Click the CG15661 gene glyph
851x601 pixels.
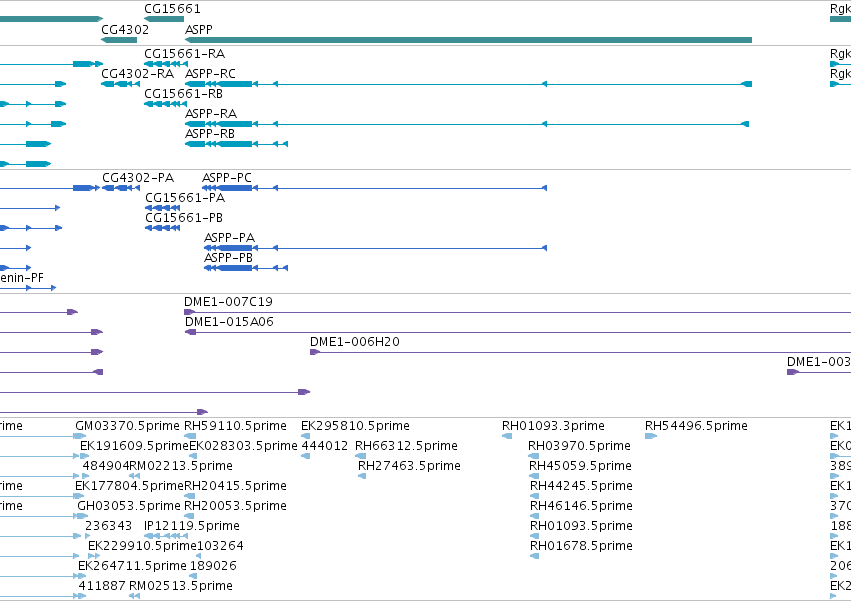(164, 19)
